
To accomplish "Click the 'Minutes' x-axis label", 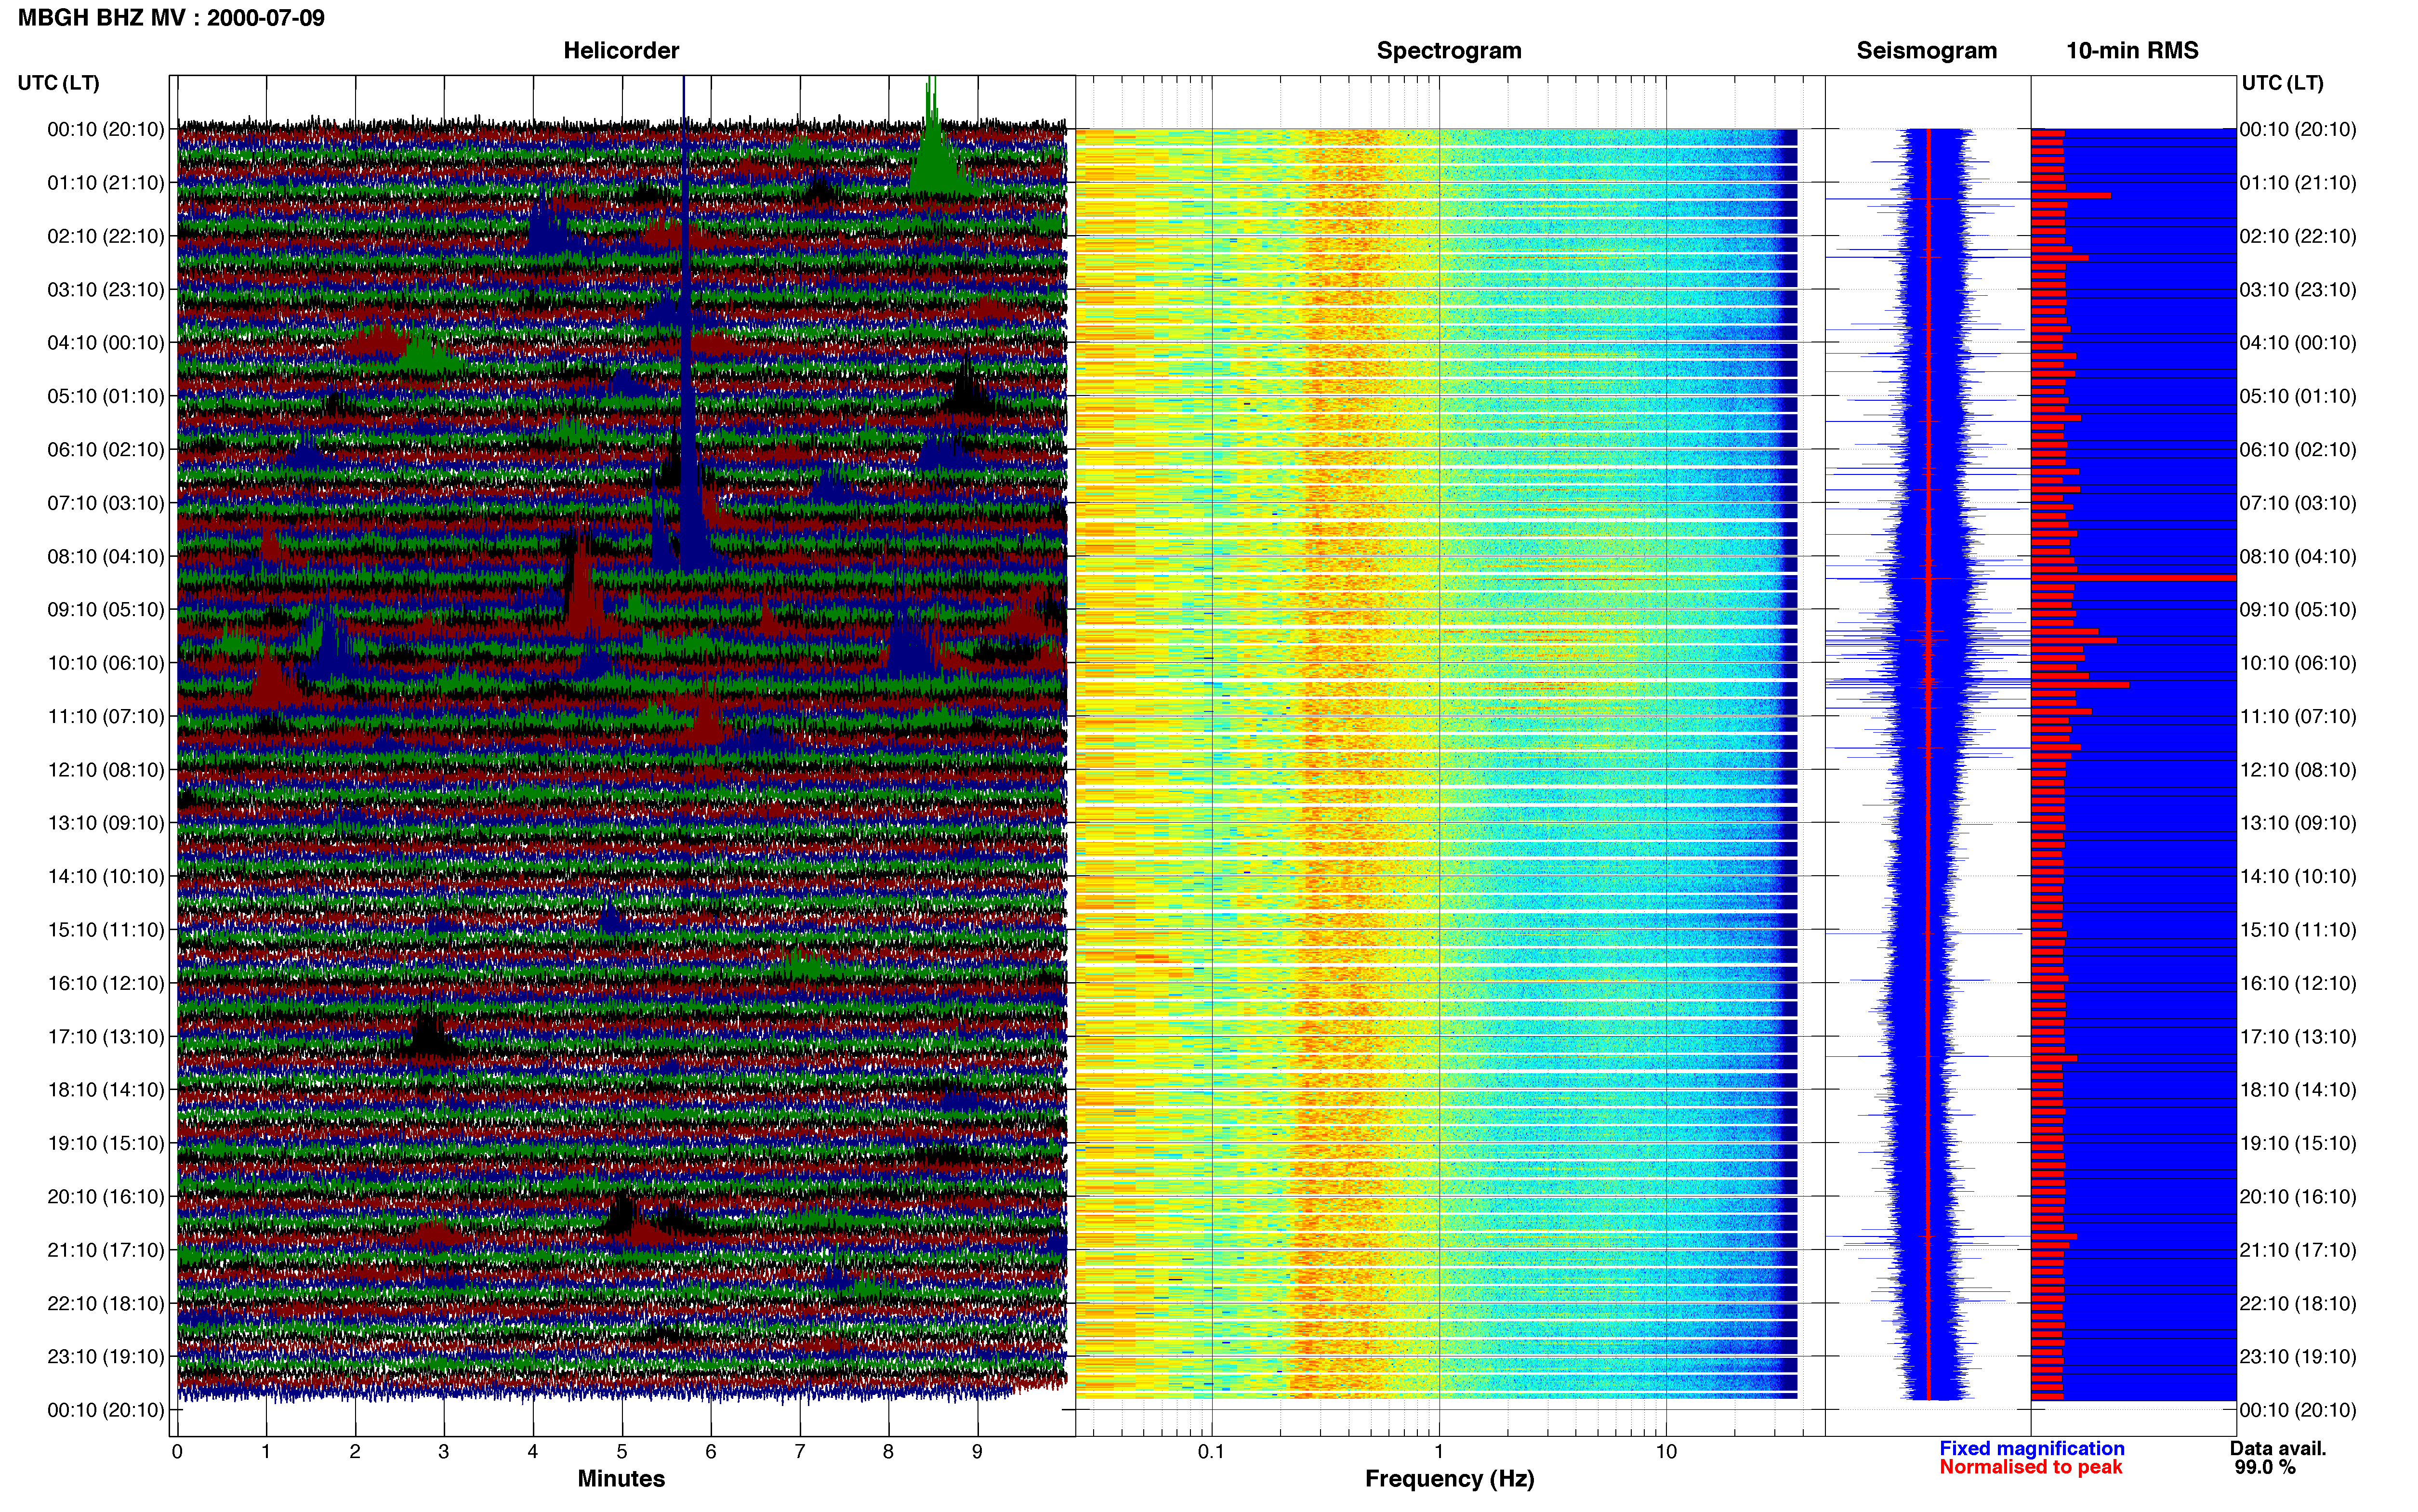I will tap(621, 1478).
